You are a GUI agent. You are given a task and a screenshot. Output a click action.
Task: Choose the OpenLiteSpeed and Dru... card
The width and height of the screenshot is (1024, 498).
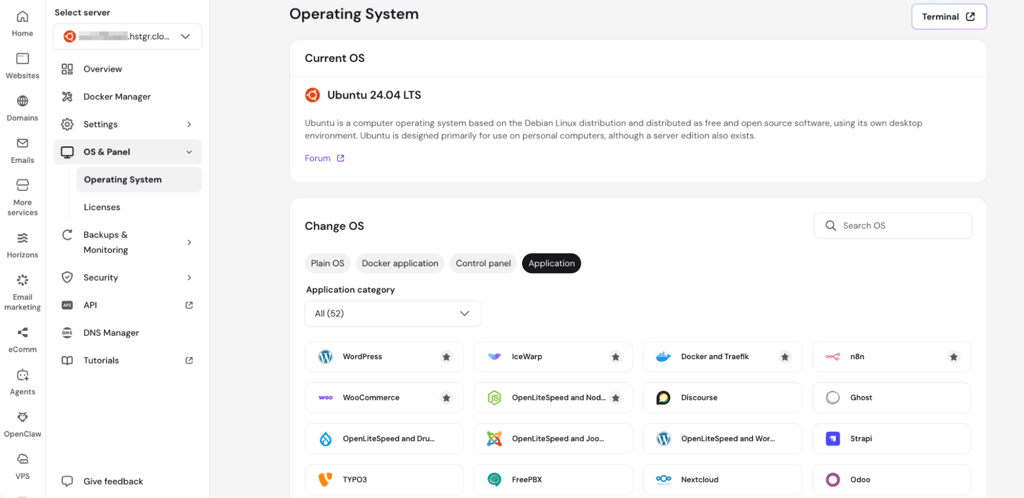click(x=384, y=439)
